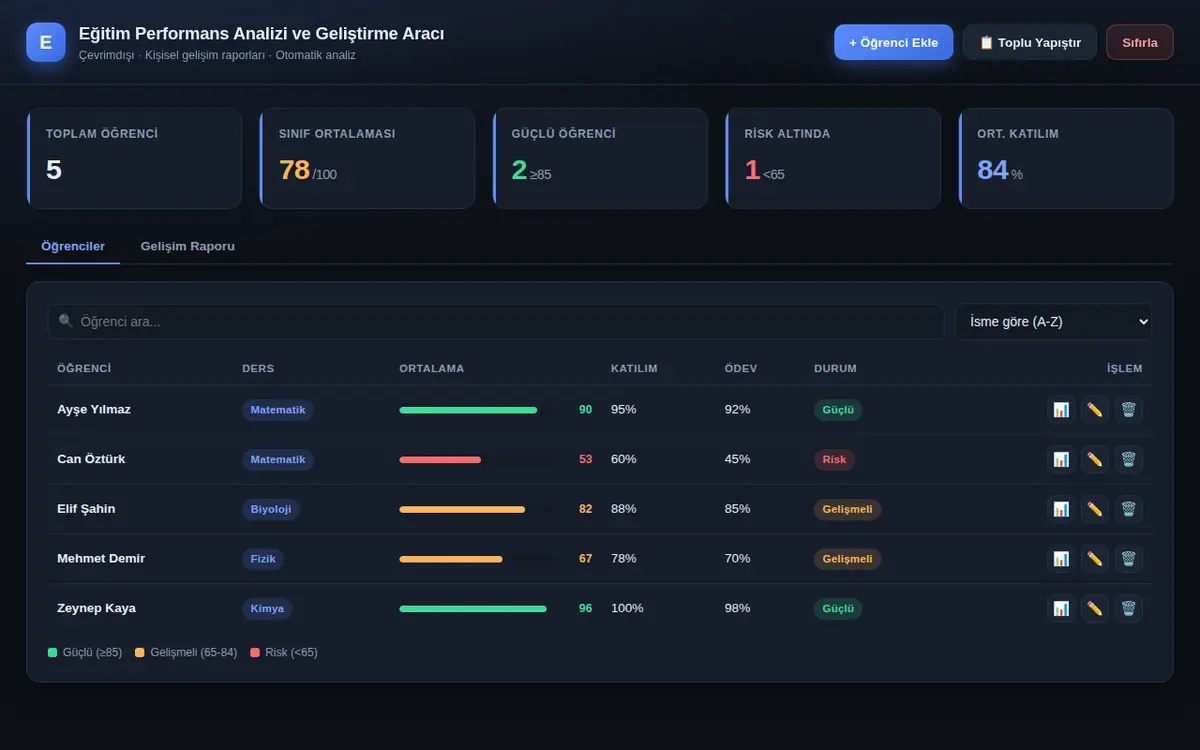The image size is (1200, 750).
Task: Switch to the Öğrenciler tab
Action: pyautogui.click(x=73, y=246)
